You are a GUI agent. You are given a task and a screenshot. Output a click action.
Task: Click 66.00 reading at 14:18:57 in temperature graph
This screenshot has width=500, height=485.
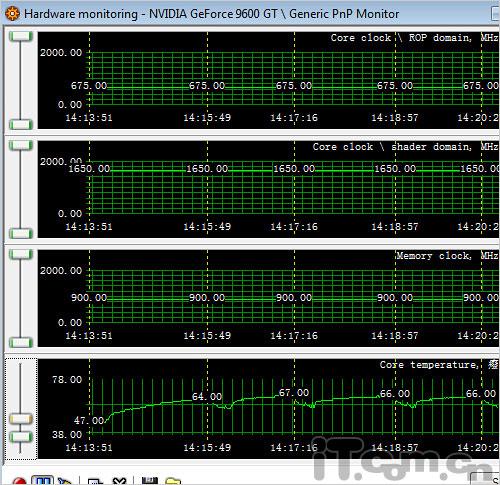(395, 394)
